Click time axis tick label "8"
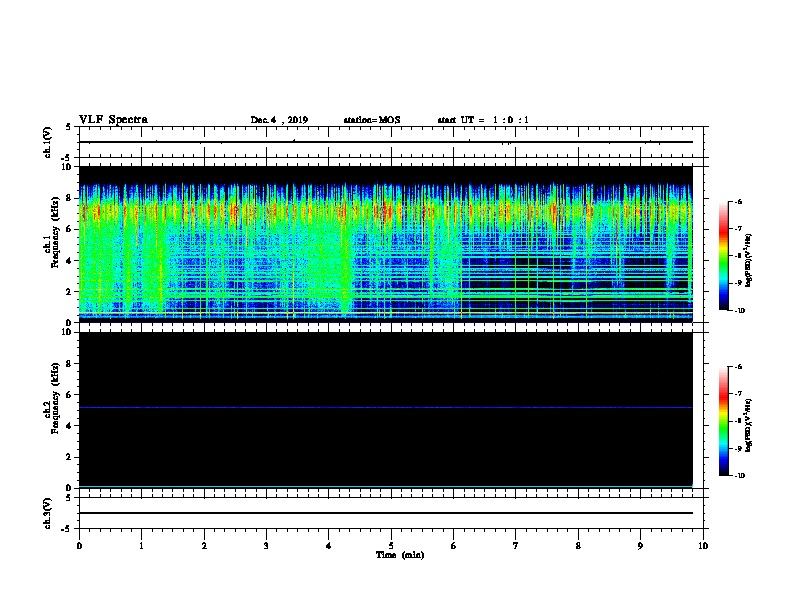The height and width of the screenshot is (612, 792). 578,546
